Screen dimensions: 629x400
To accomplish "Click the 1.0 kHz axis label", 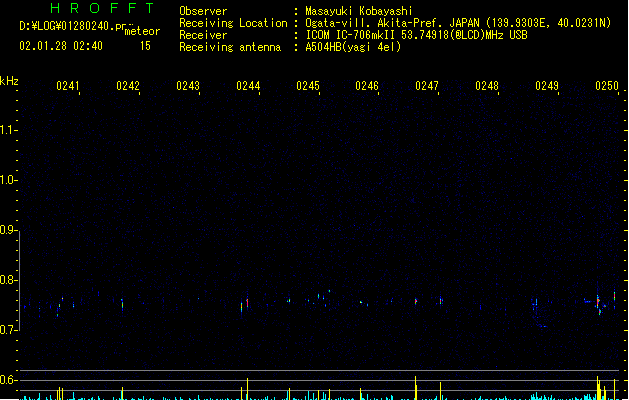I will tap(8, 180).
